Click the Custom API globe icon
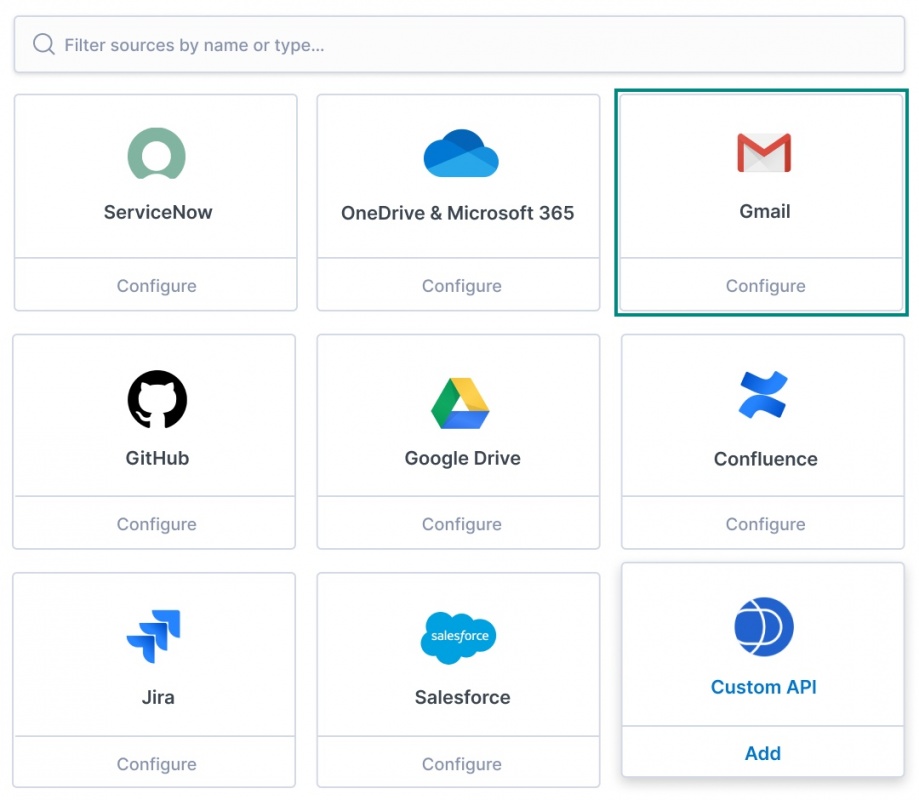919x800 pixels. pos(764,627)
